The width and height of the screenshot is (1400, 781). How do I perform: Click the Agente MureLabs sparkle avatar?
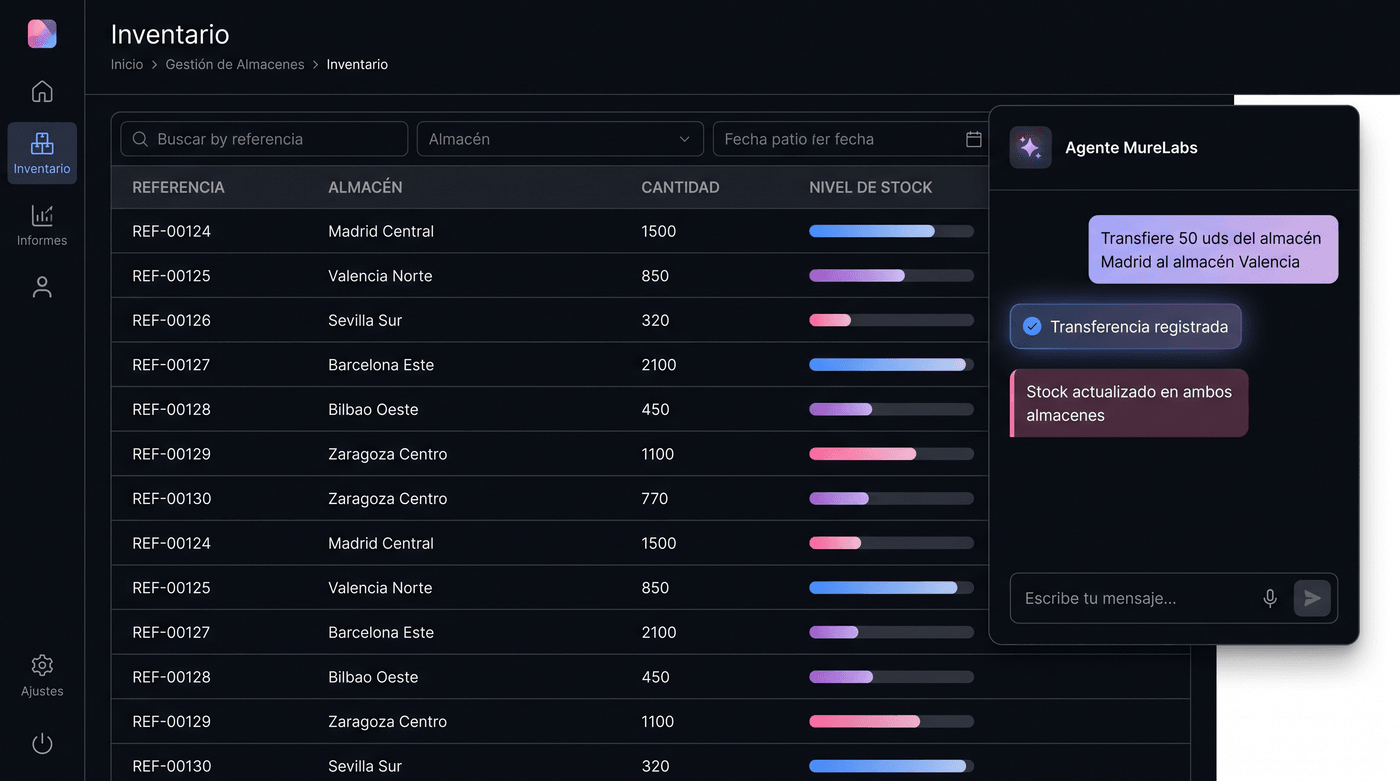click(1030, 148)
